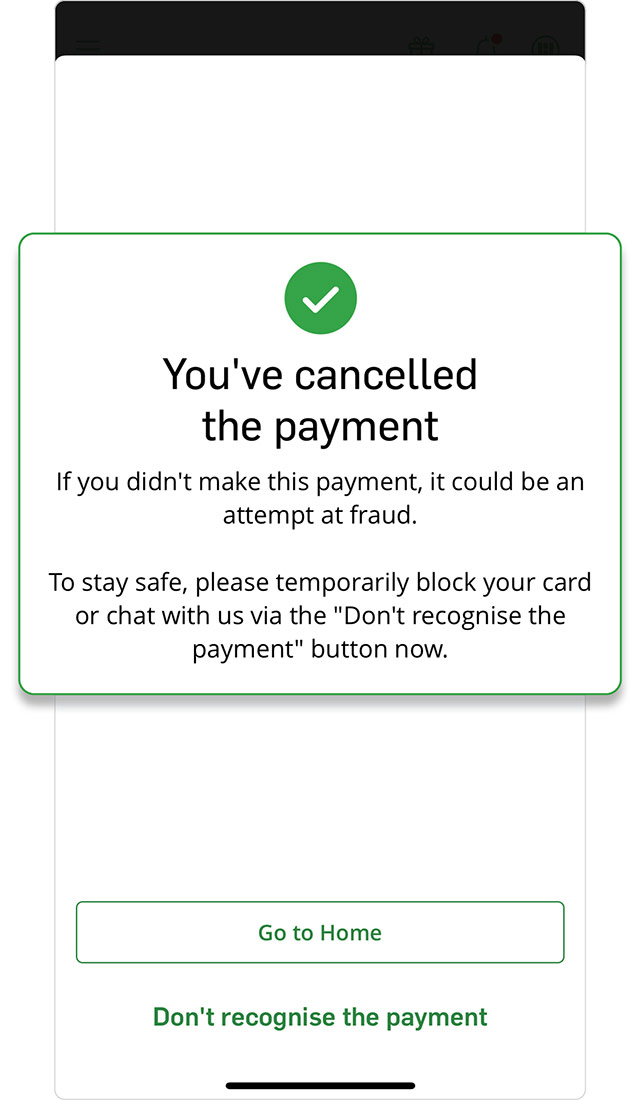Open the dimmed gift rewards icon
Screen dimensions: 640x1100
coord(422,46)
